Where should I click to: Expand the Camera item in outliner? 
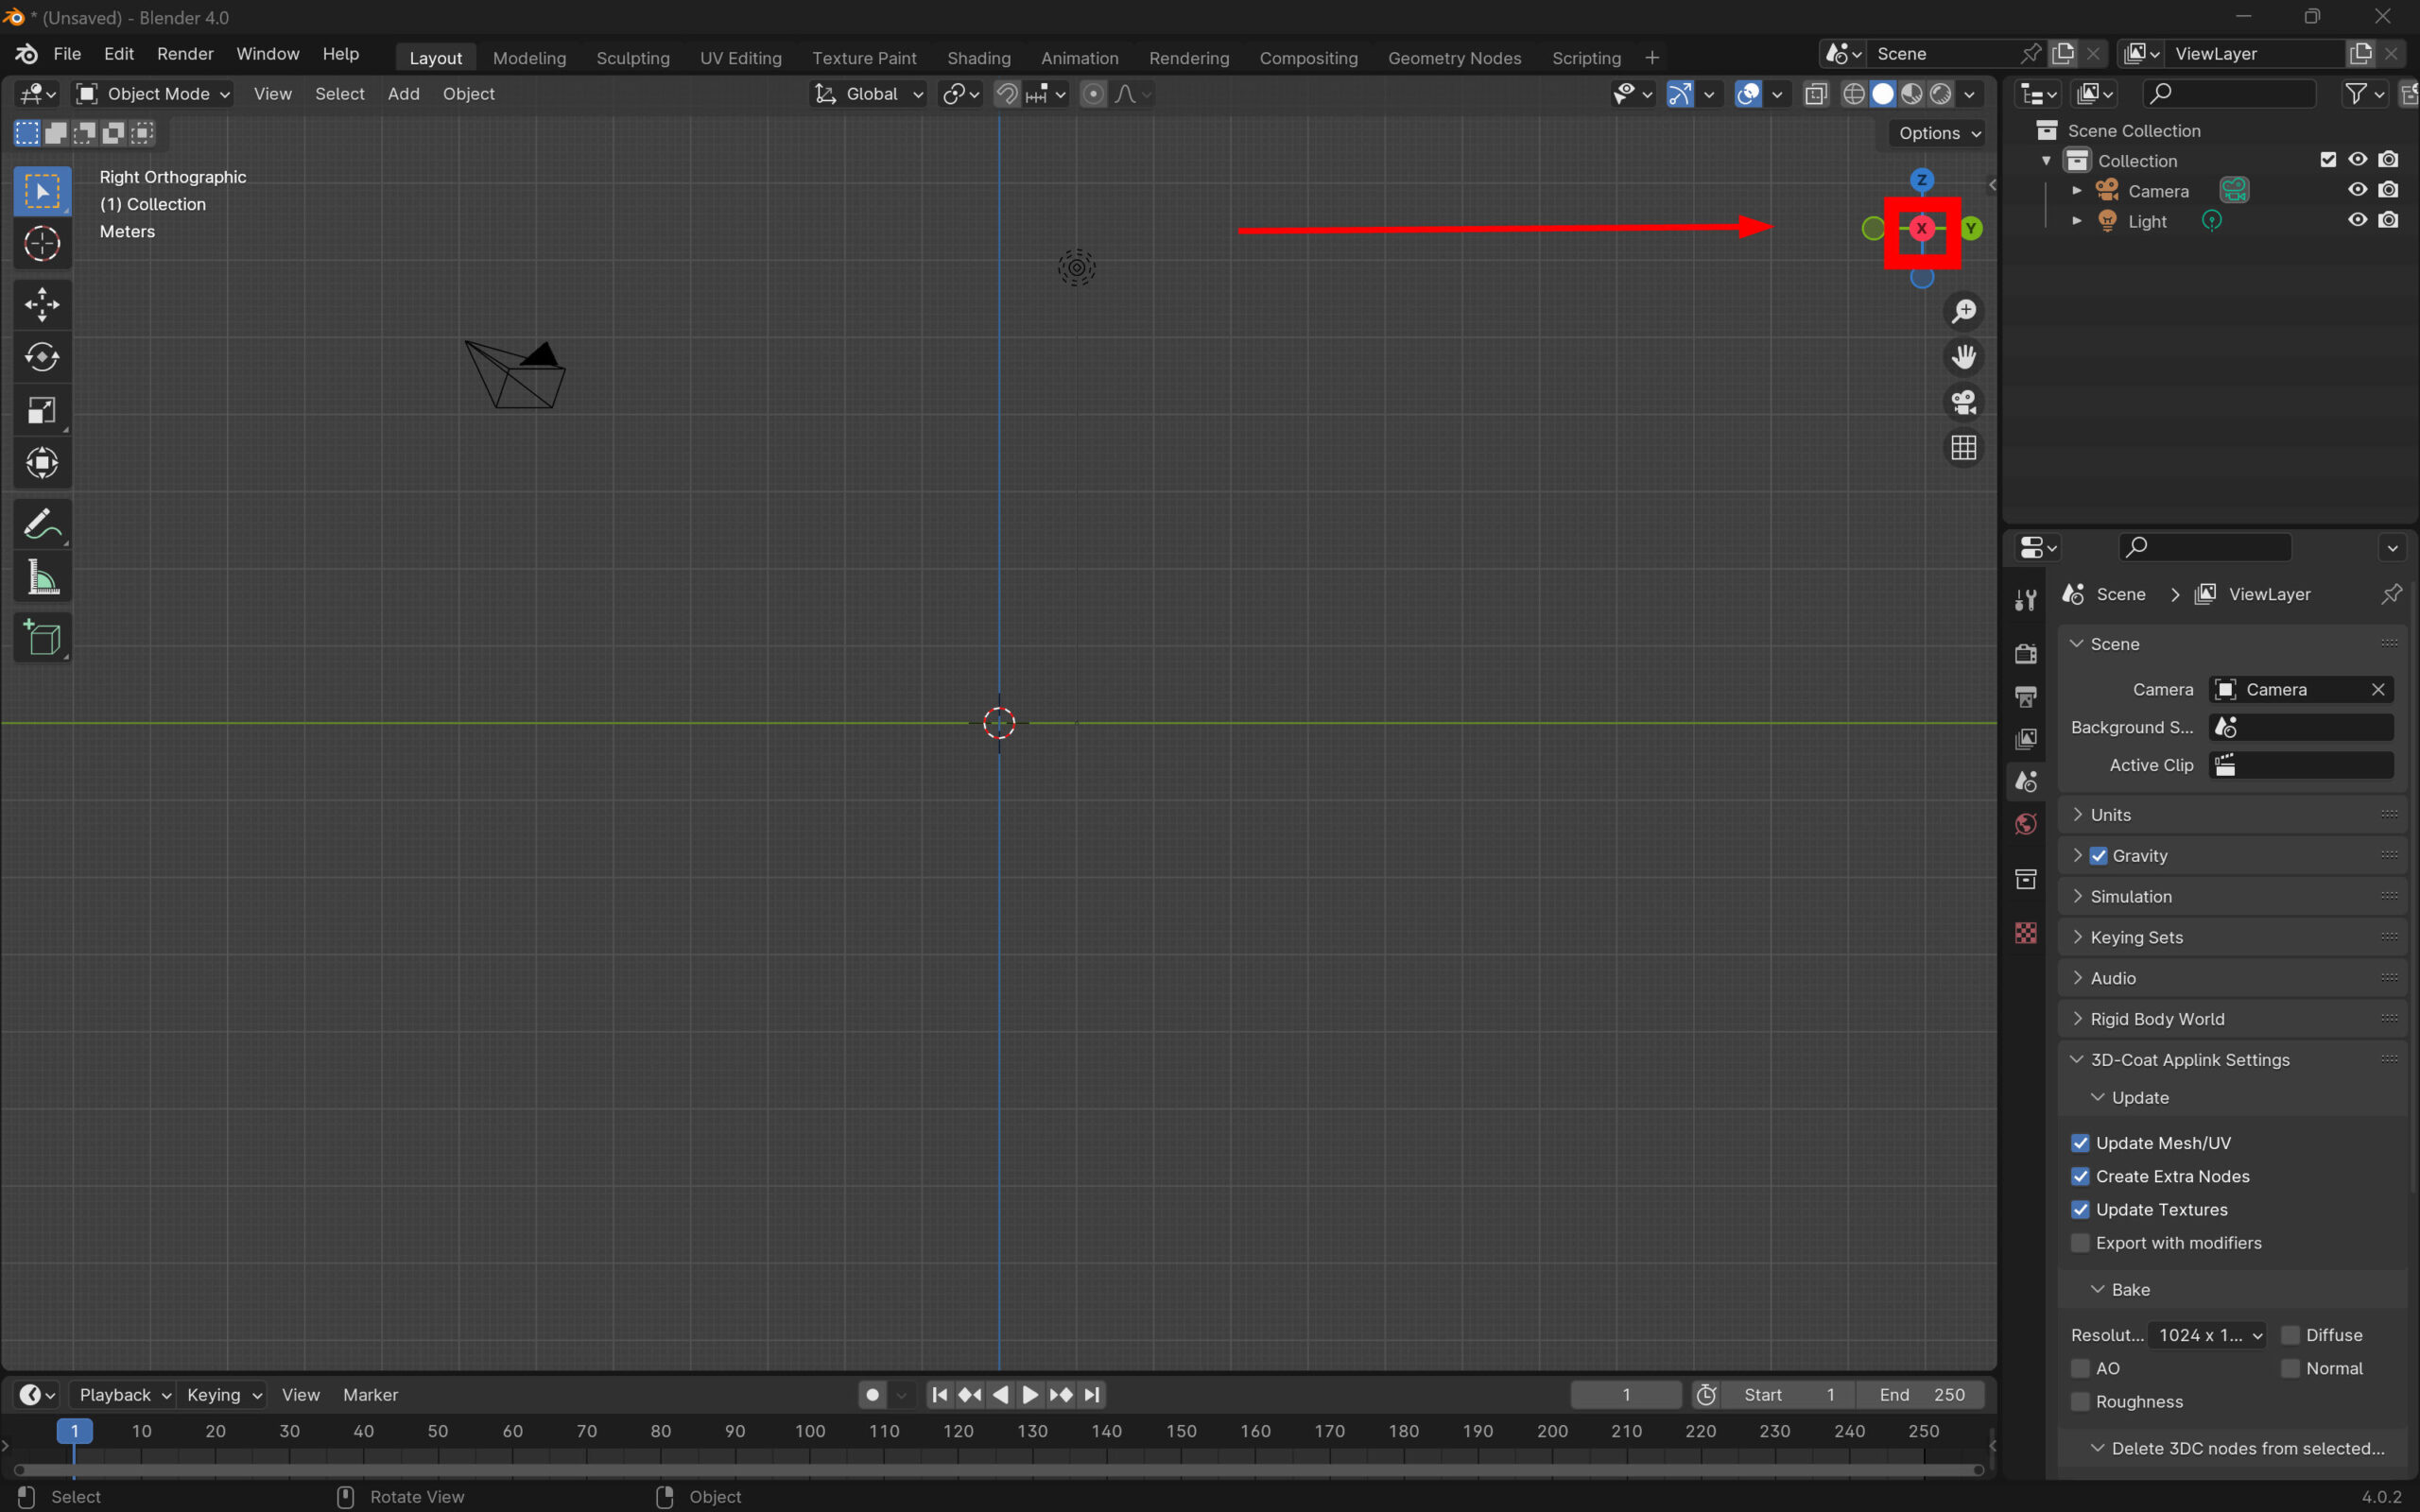[2077, 190]
